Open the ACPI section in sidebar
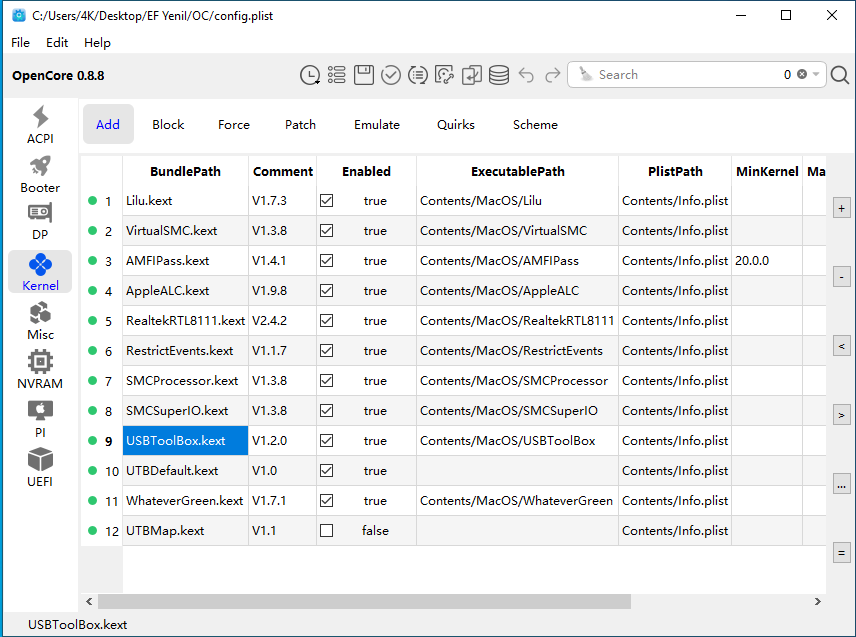This screenshot has width=856, height=637. point(40,124)
